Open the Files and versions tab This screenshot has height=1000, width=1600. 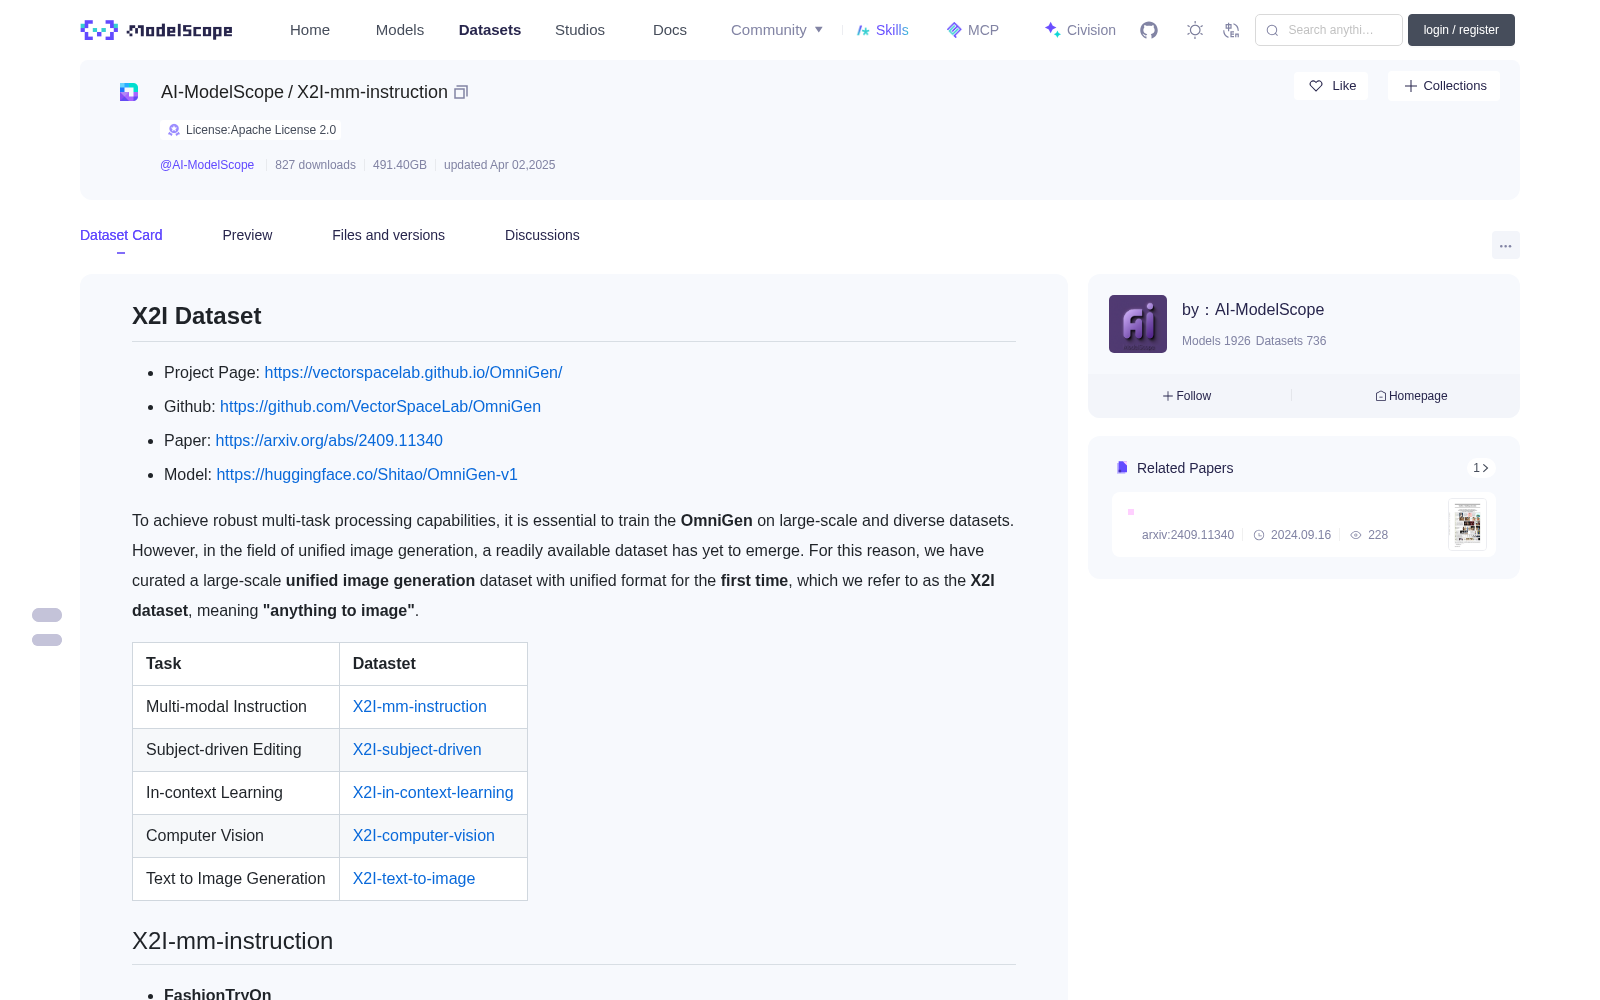pyautogui.click(x=388, y=235)
